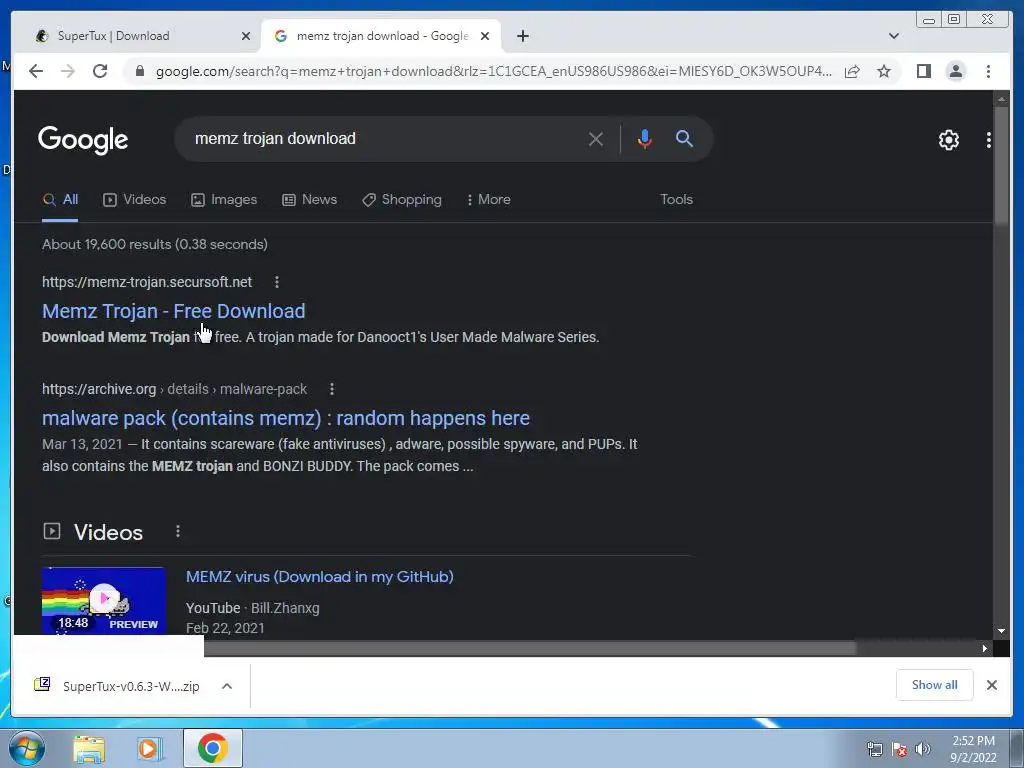Open the MEMZ virus GitHub video link

(x=319, y=577)
